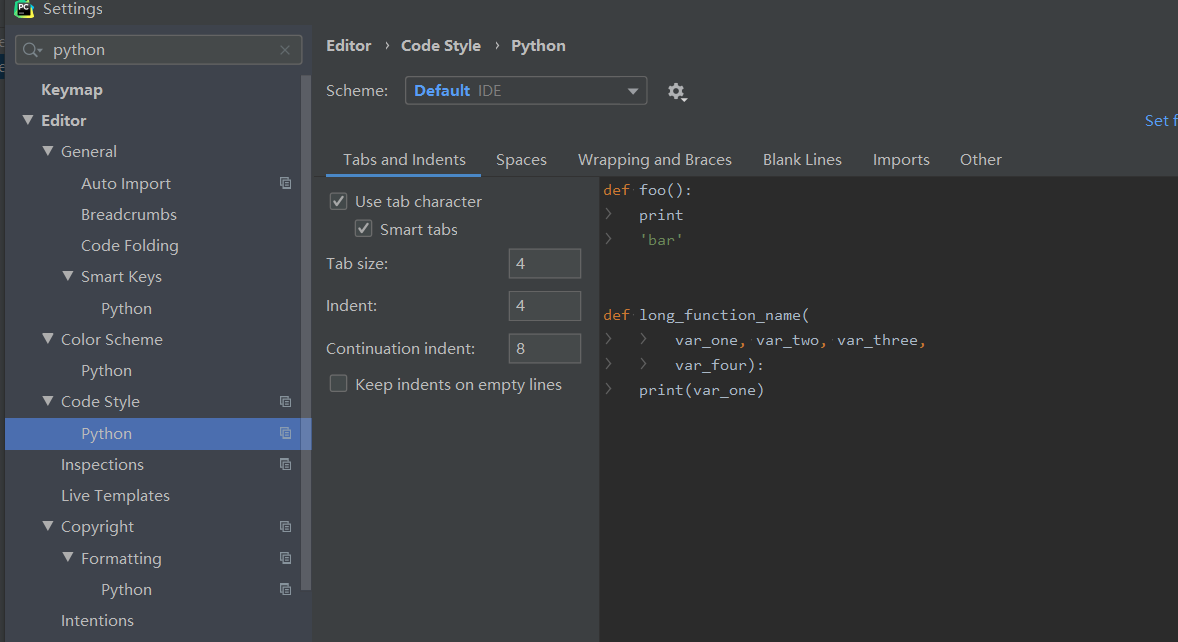Uncheck the Smart tabs option
The width and height of the screenshot is (1178, 642).
[364, 229]
